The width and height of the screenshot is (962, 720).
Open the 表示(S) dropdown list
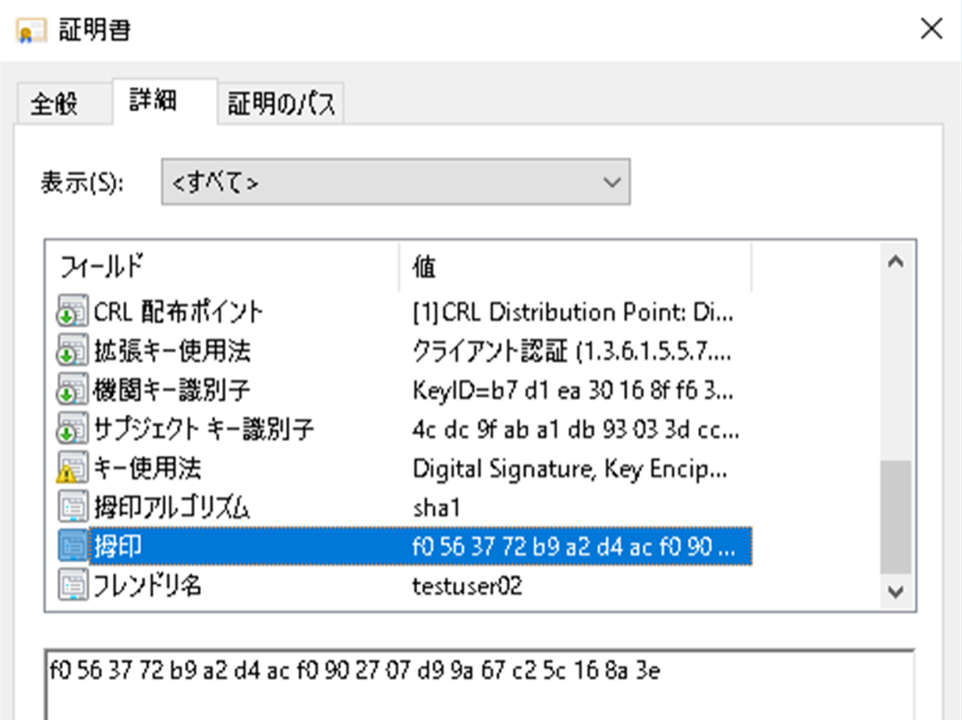395,182
